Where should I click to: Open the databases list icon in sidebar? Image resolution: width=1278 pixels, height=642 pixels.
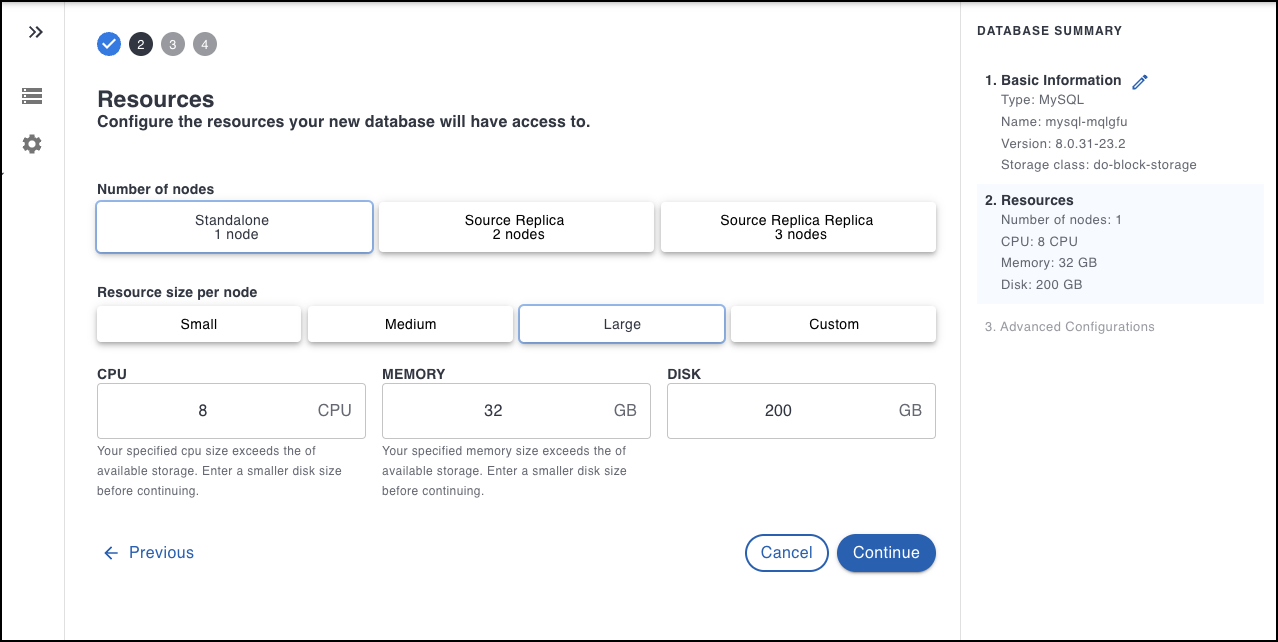pyautogui.click(x=32, y=96)
